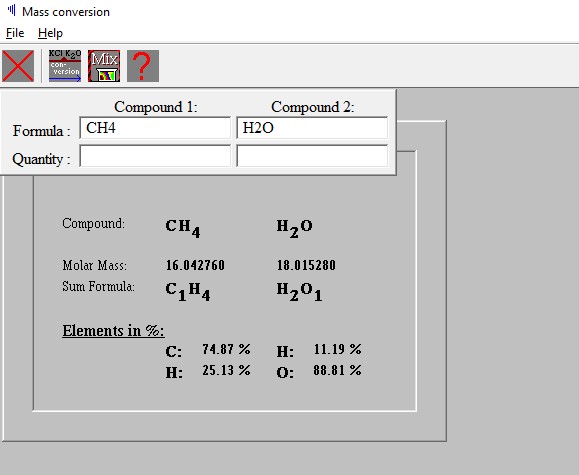The image size is (579, 475).
Task: Focus the Compound 1 Quantity field
Action: pyautogui.click(x=155, y=156)
